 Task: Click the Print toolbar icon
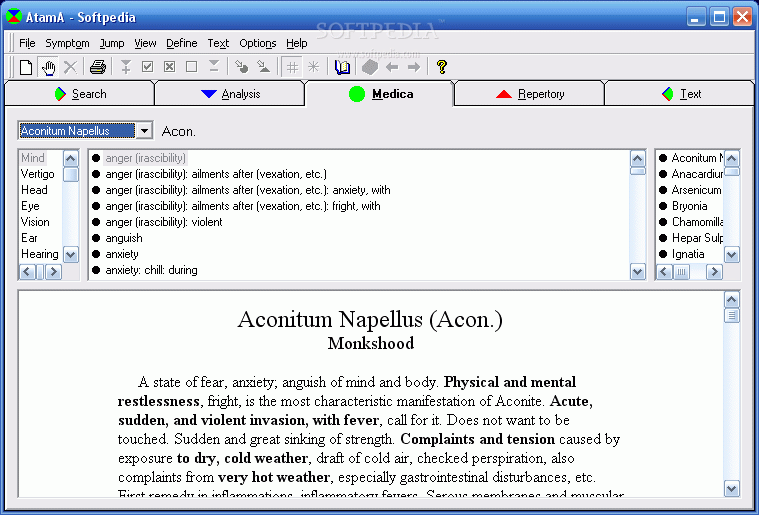(x=98, y=67)
